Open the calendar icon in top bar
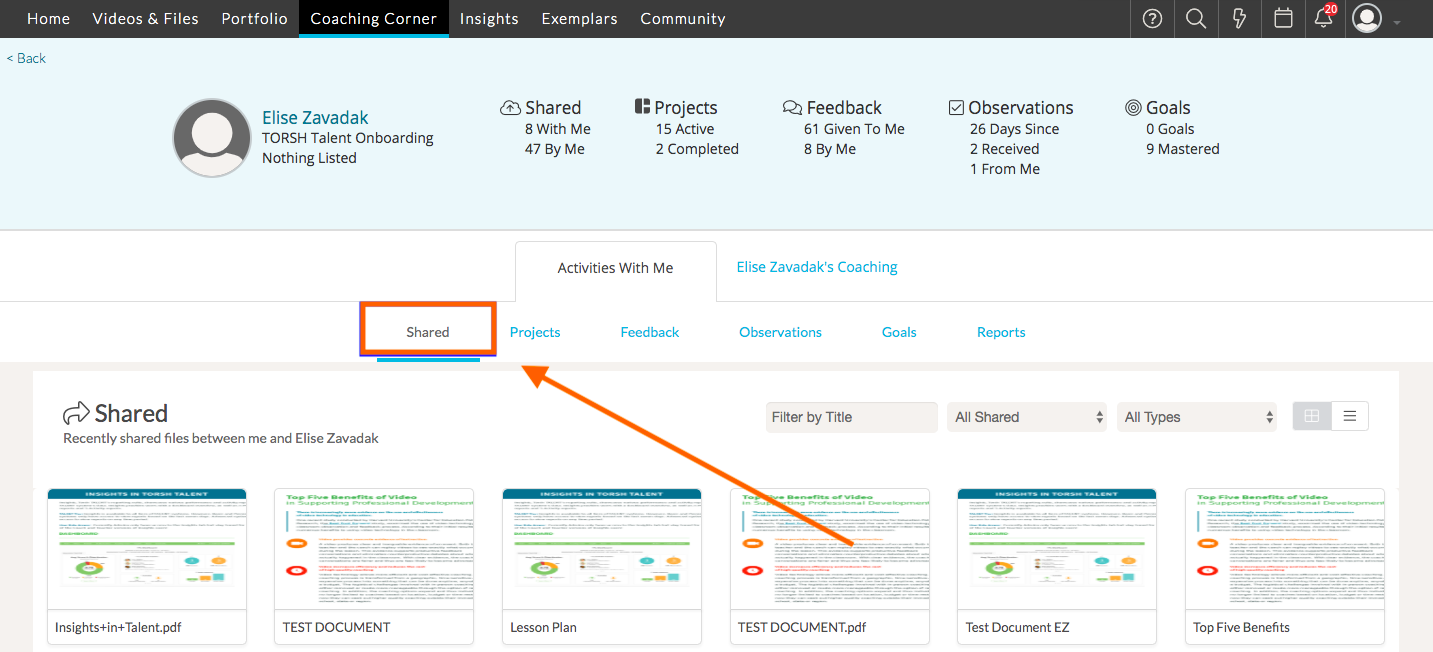The height and width of the screenshot is (652, 1433). [x=1283, y=19]
